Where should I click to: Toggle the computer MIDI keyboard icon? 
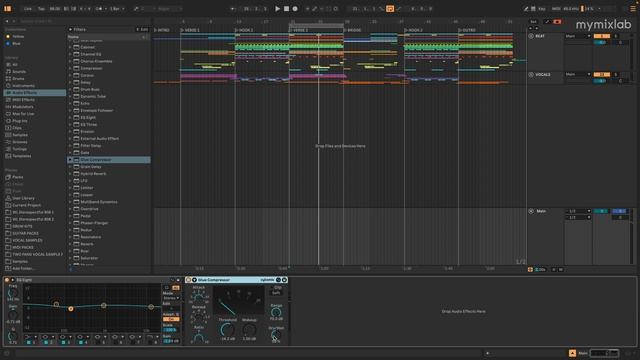(533, 9)
